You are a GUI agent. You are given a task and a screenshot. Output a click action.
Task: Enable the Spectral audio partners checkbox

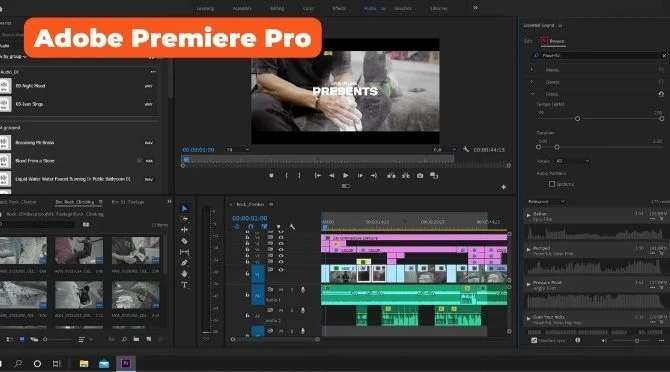[552, 184]
